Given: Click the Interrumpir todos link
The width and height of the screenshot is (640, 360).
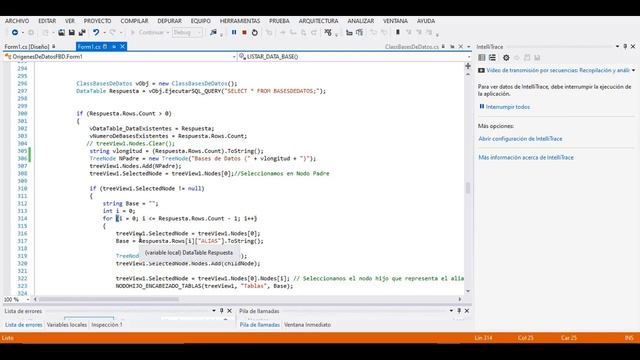Looking at the screenshot, I should click(x=507, y=107).
